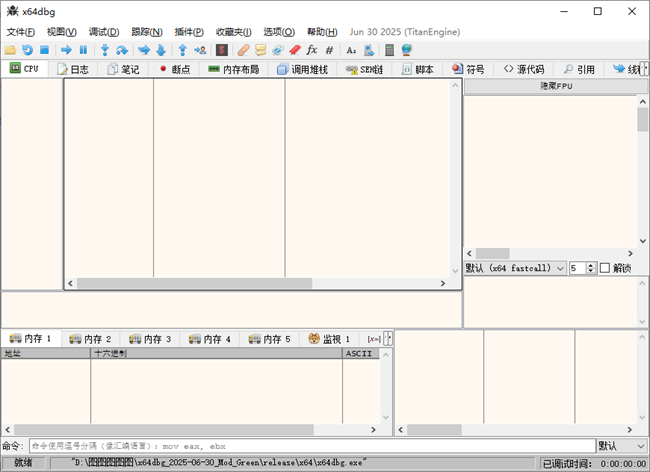
Task: Open the 默认 (x64 fastcall) dropdown
Action: 515,268
